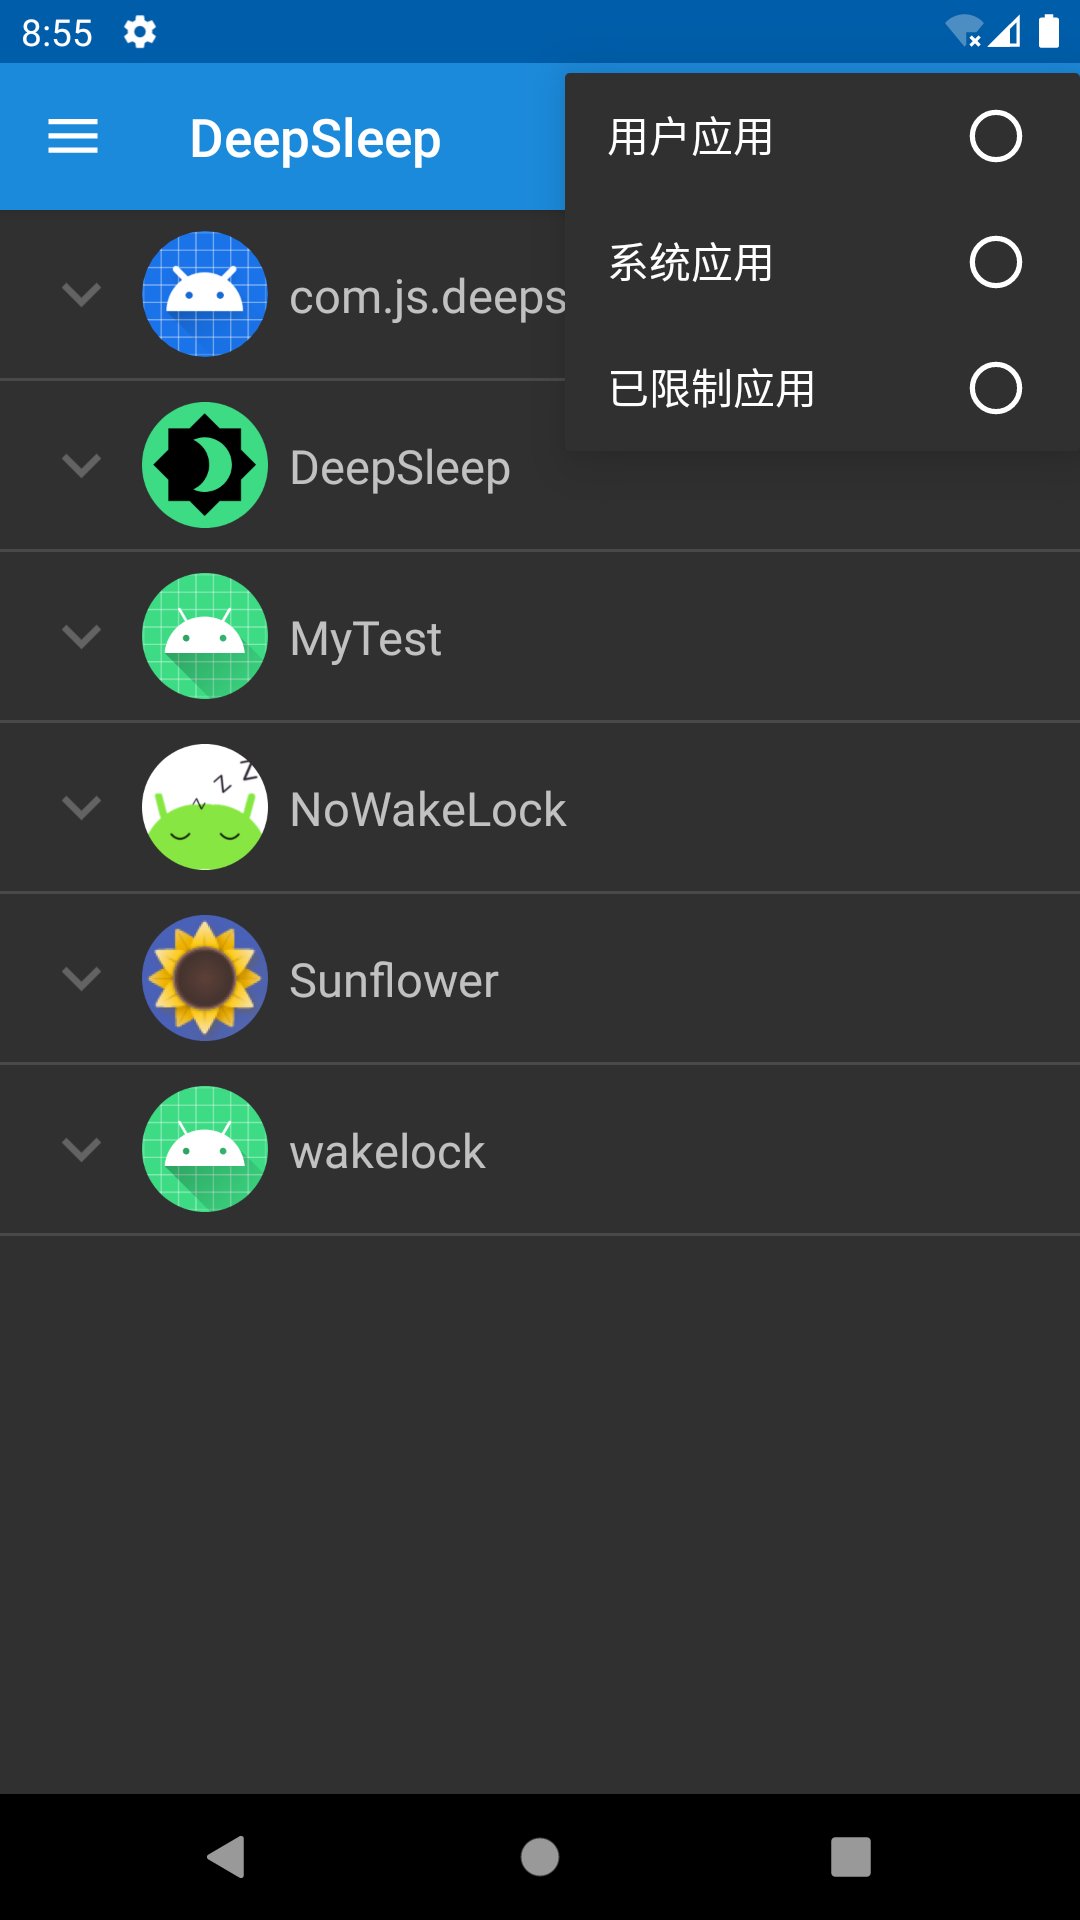The width and height of the screenshot is (1080, 1920).
Task: Choose the 已限制应用 menu label
Action: [712, 389]
